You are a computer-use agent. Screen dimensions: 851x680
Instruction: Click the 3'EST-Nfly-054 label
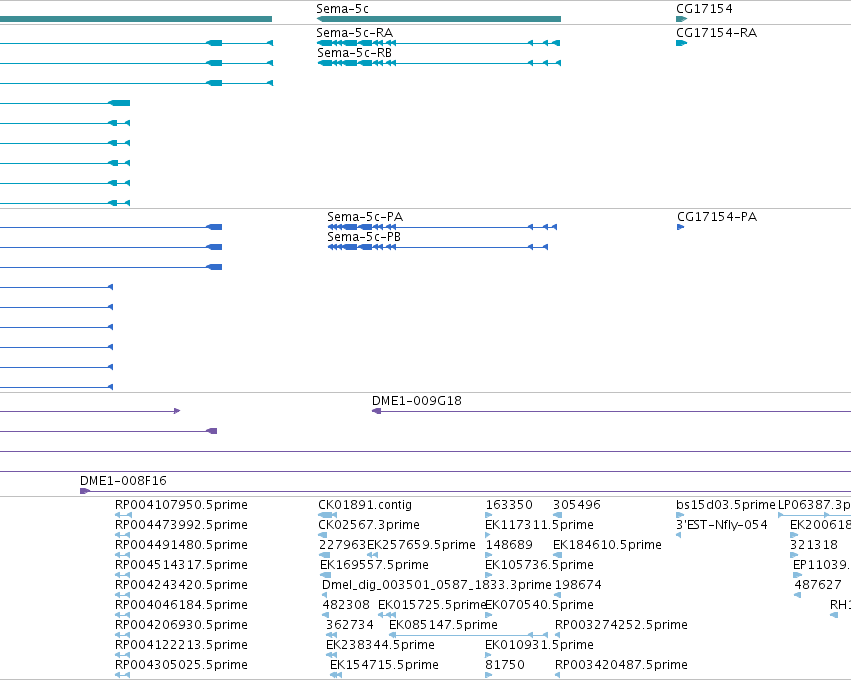click(x=722, y=525)
